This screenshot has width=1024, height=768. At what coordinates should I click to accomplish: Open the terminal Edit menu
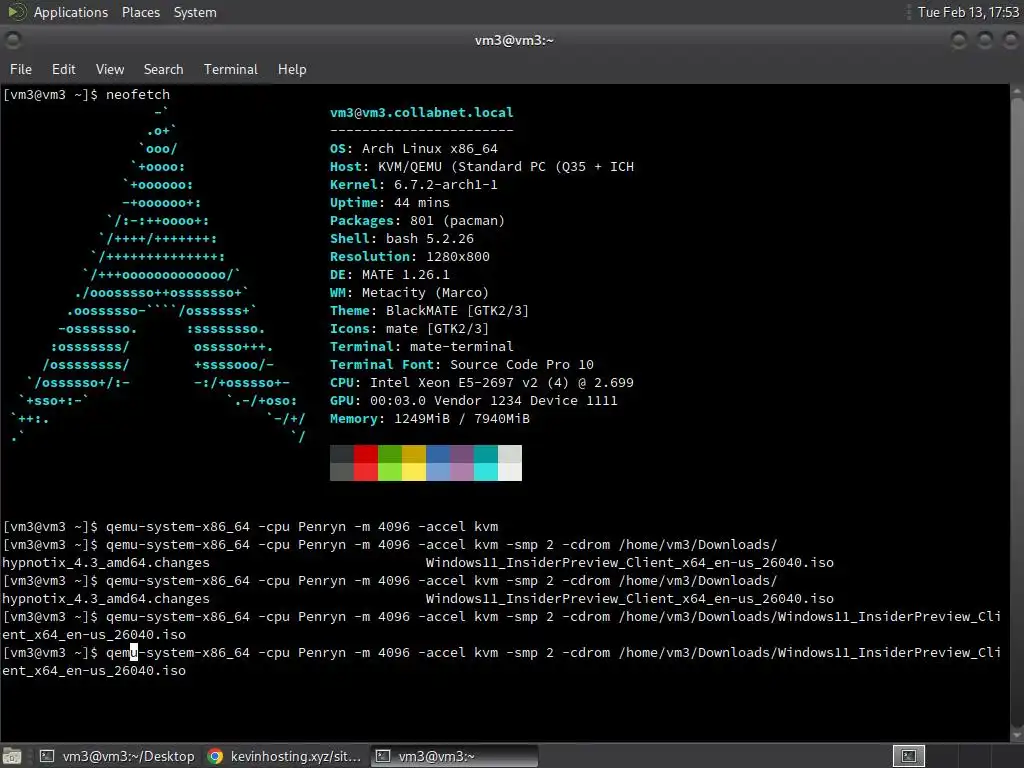63,69
